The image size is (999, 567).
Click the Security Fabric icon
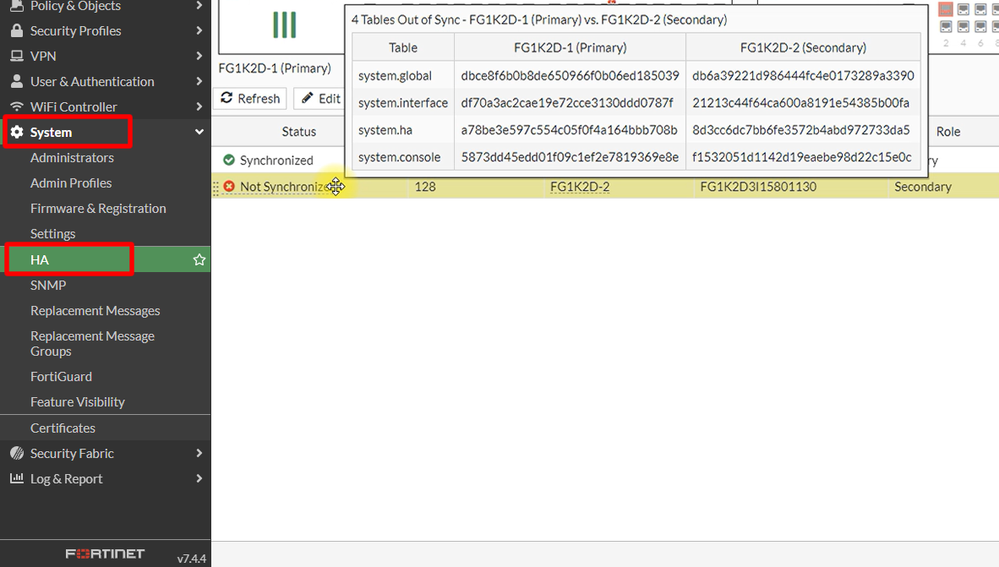[x=17, y=453]
